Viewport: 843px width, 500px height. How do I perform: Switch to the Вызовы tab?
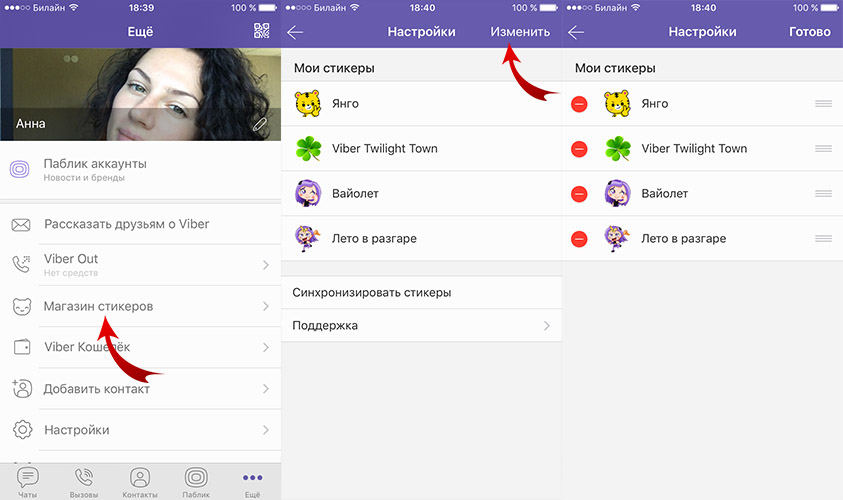84,482
